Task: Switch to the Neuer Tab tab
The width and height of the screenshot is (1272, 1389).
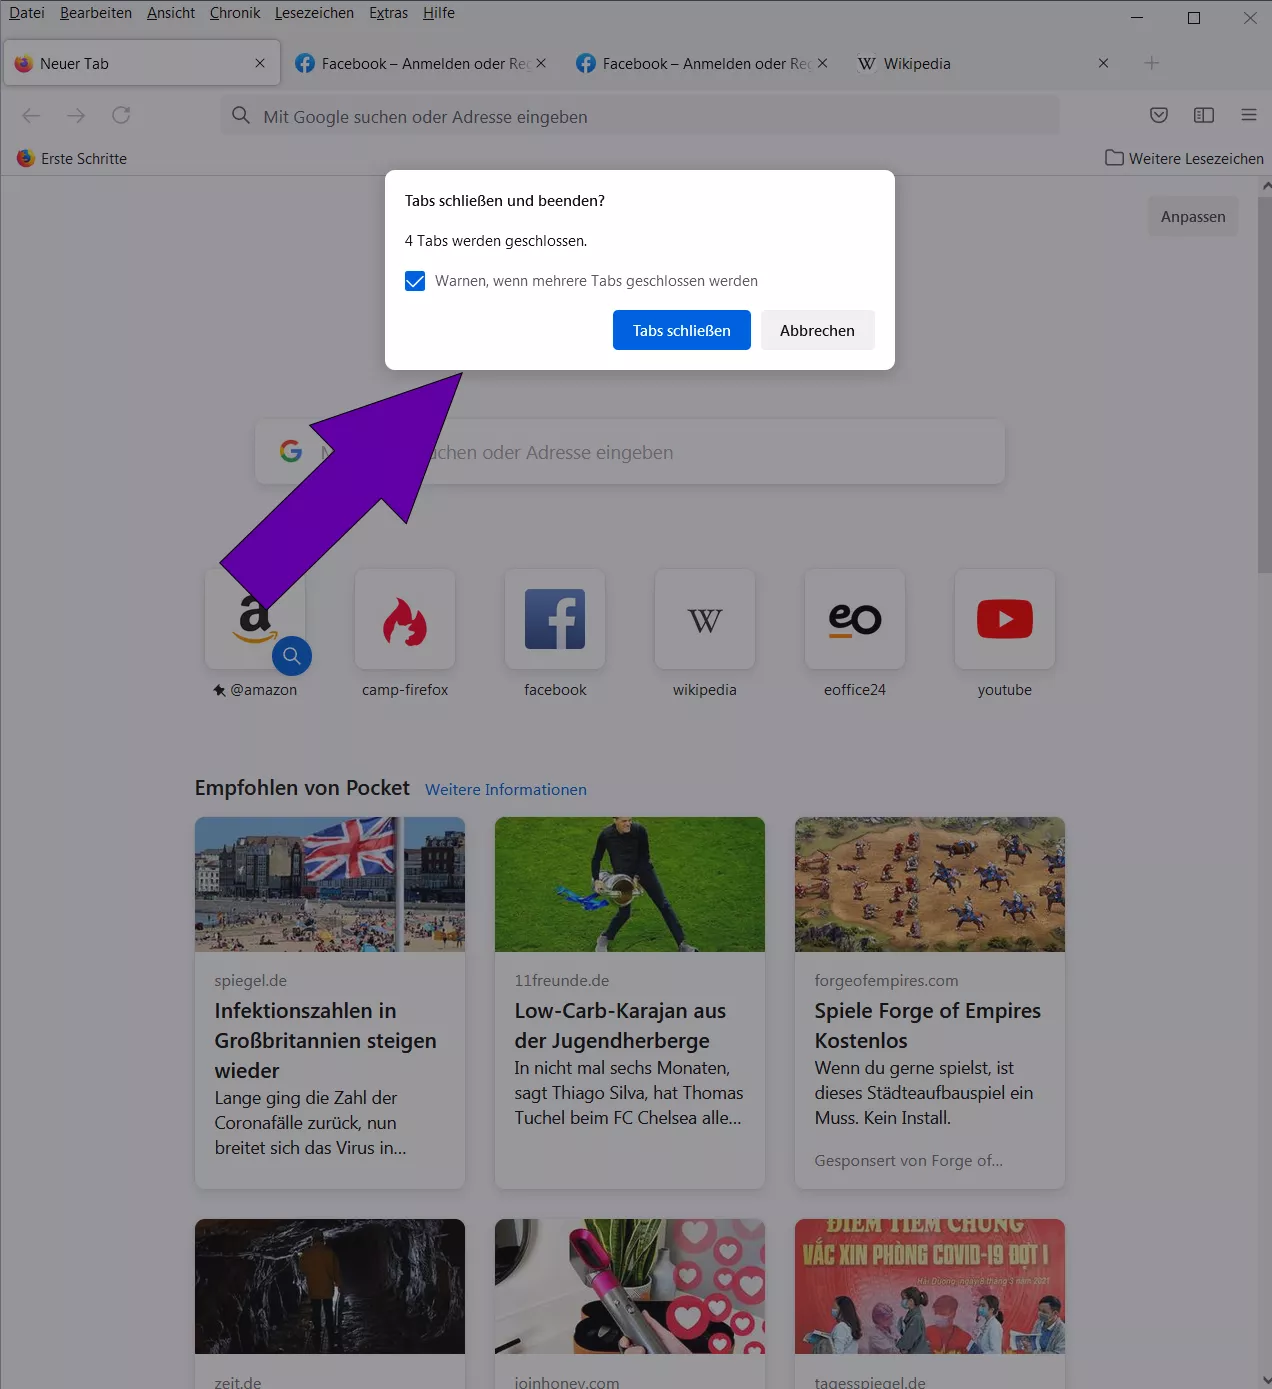Action: (x=142, y=63)
